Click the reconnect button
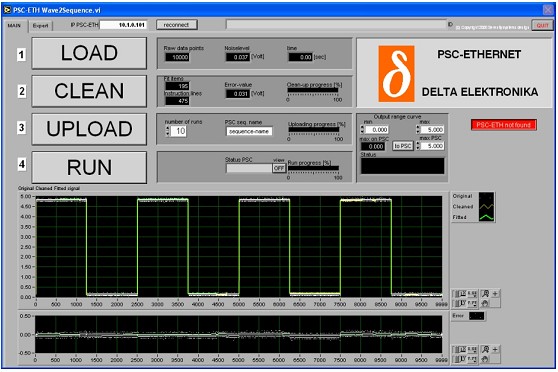Screen dimensions: 558x372 (x=177, y=25)
